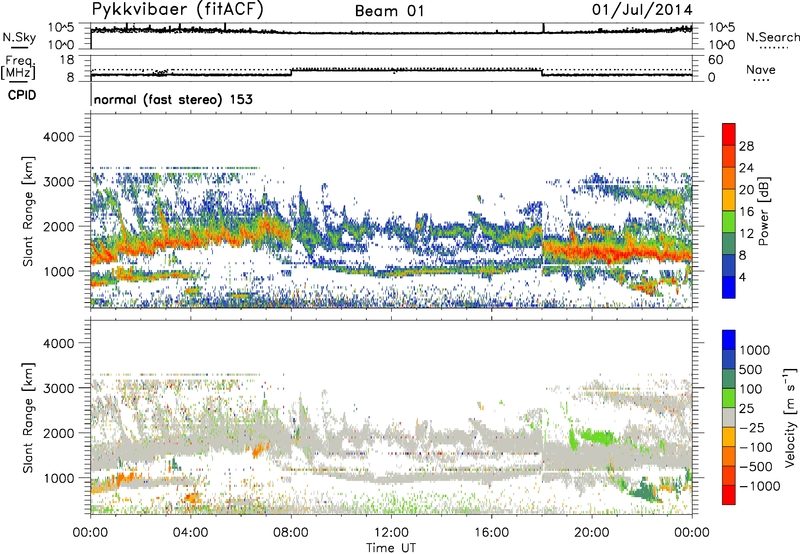Click the Time UT axis title

point(391,548)
